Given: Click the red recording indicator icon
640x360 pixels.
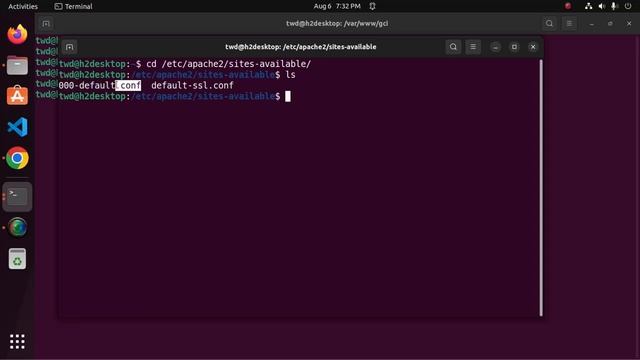Looking at the screenshot, I should click(568, 6).
